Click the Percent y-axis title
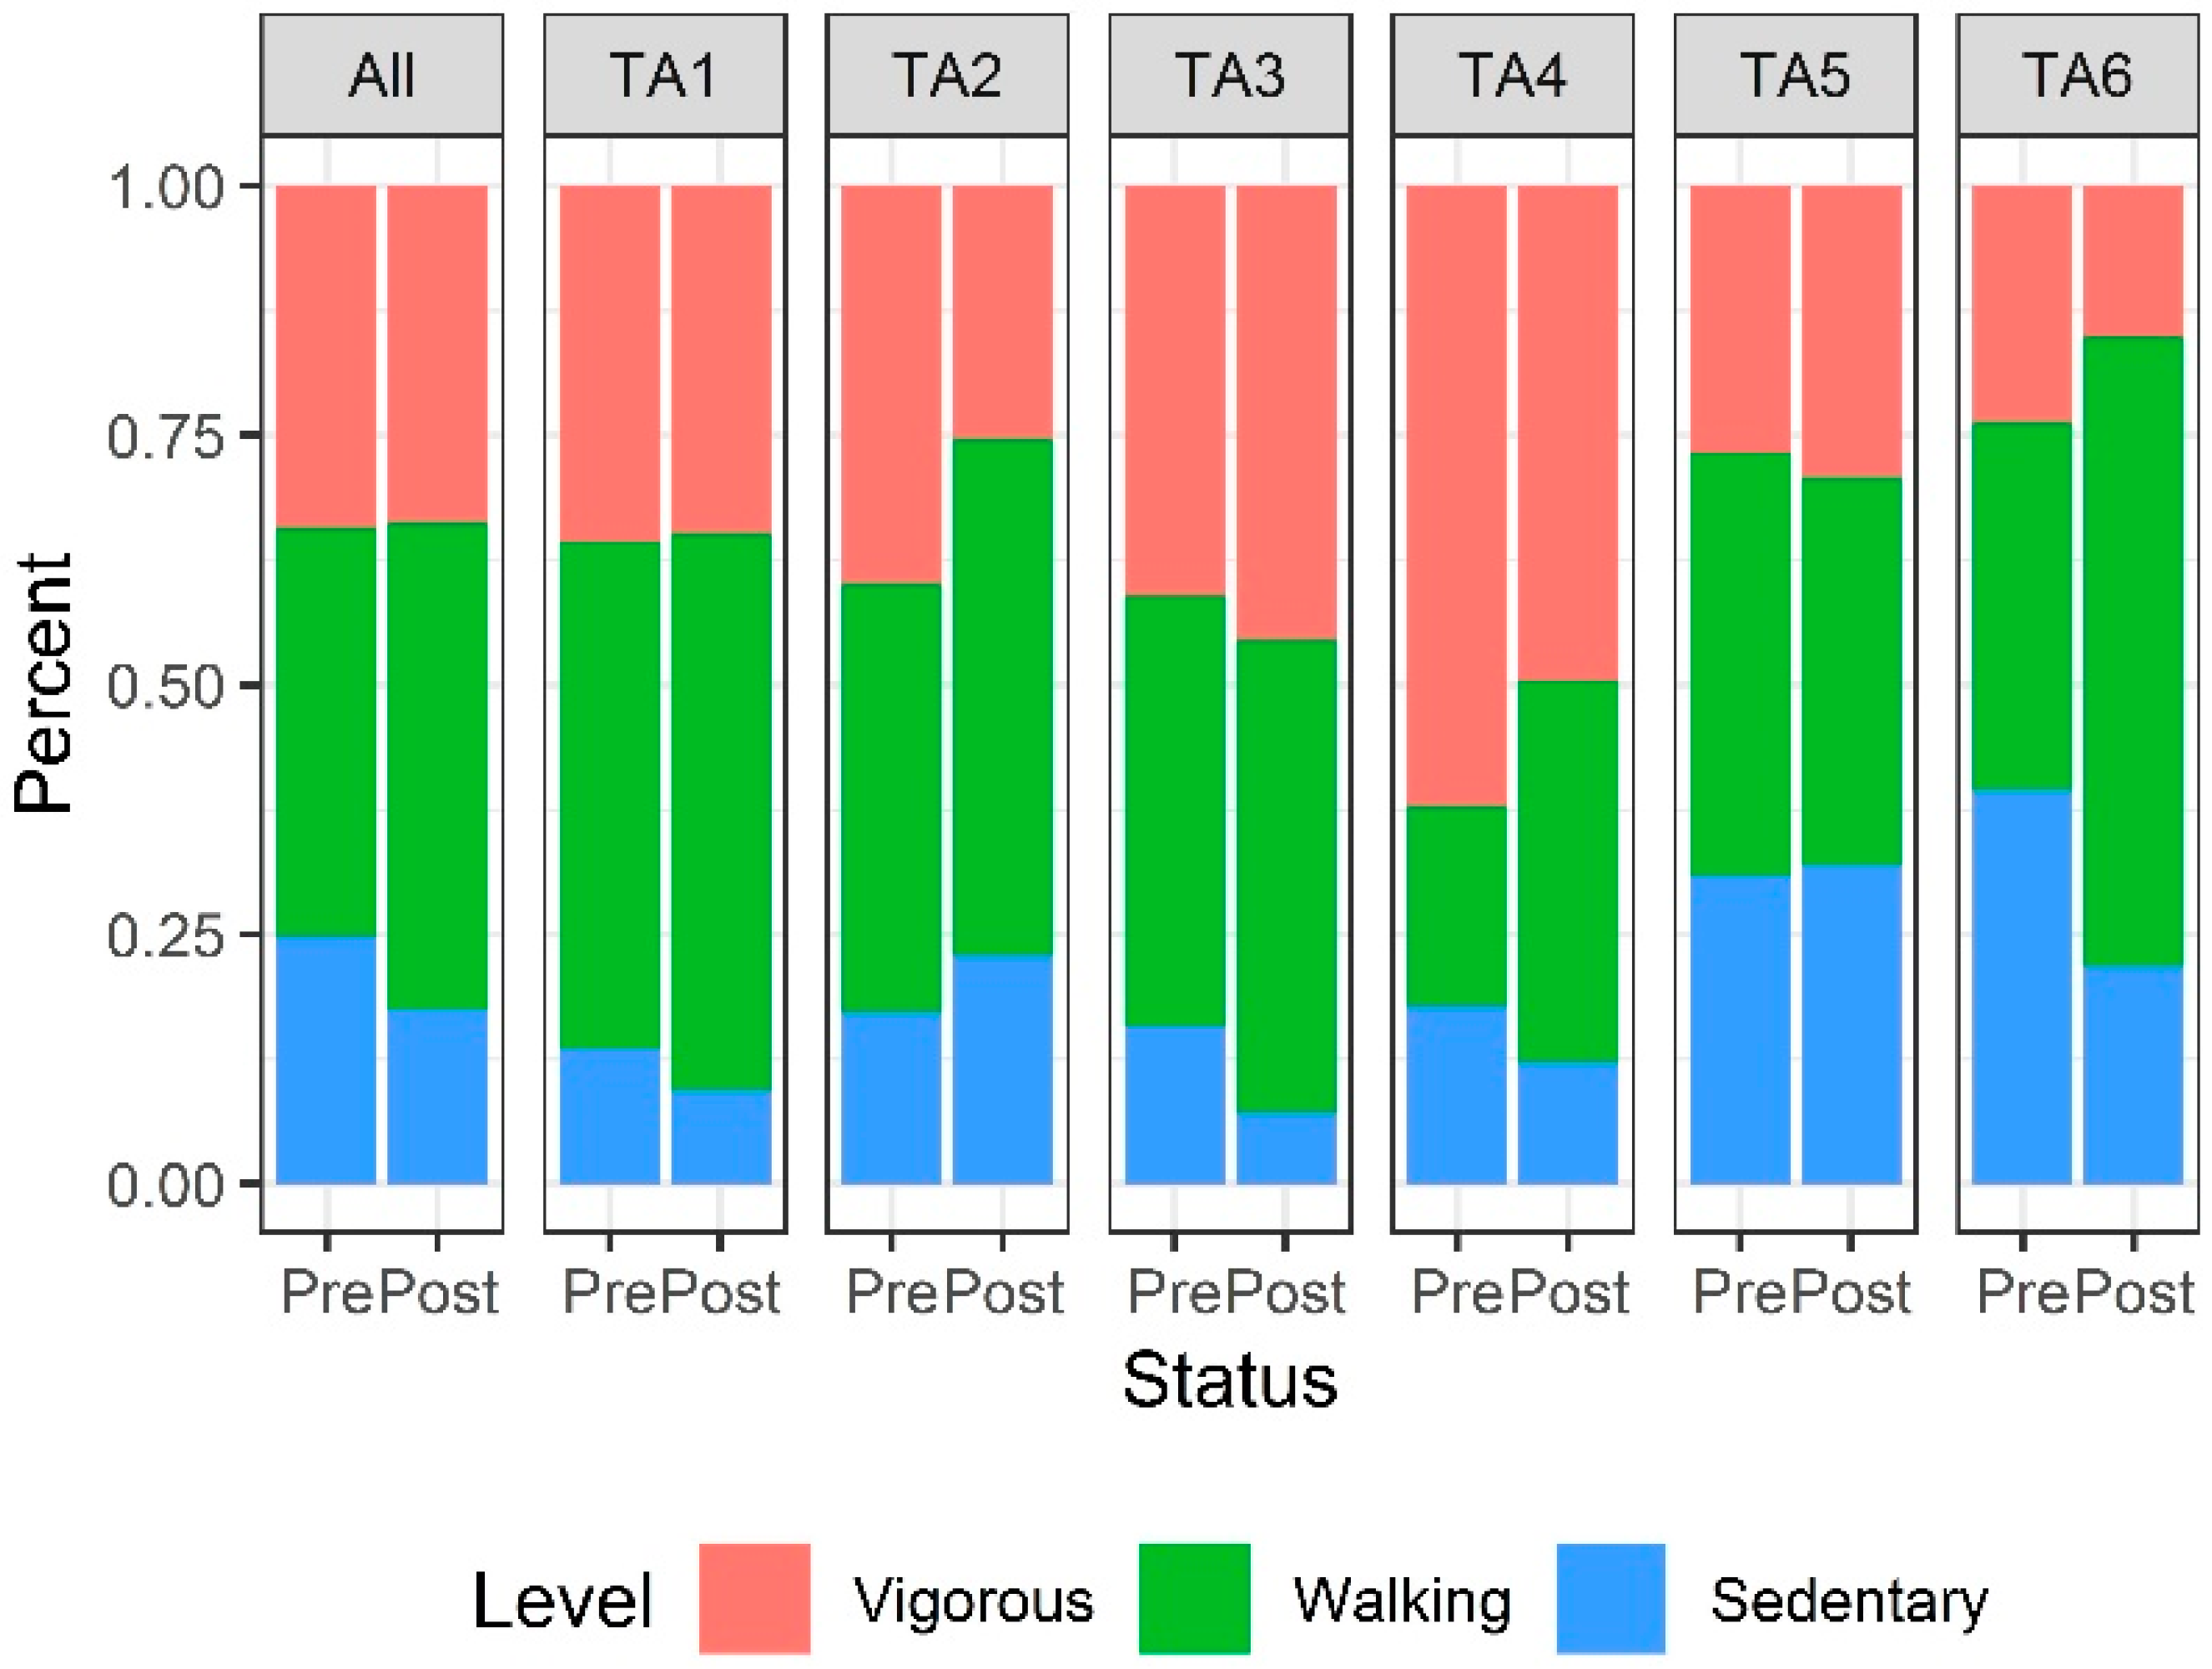 pyautogui.click(x=45, y=684)
